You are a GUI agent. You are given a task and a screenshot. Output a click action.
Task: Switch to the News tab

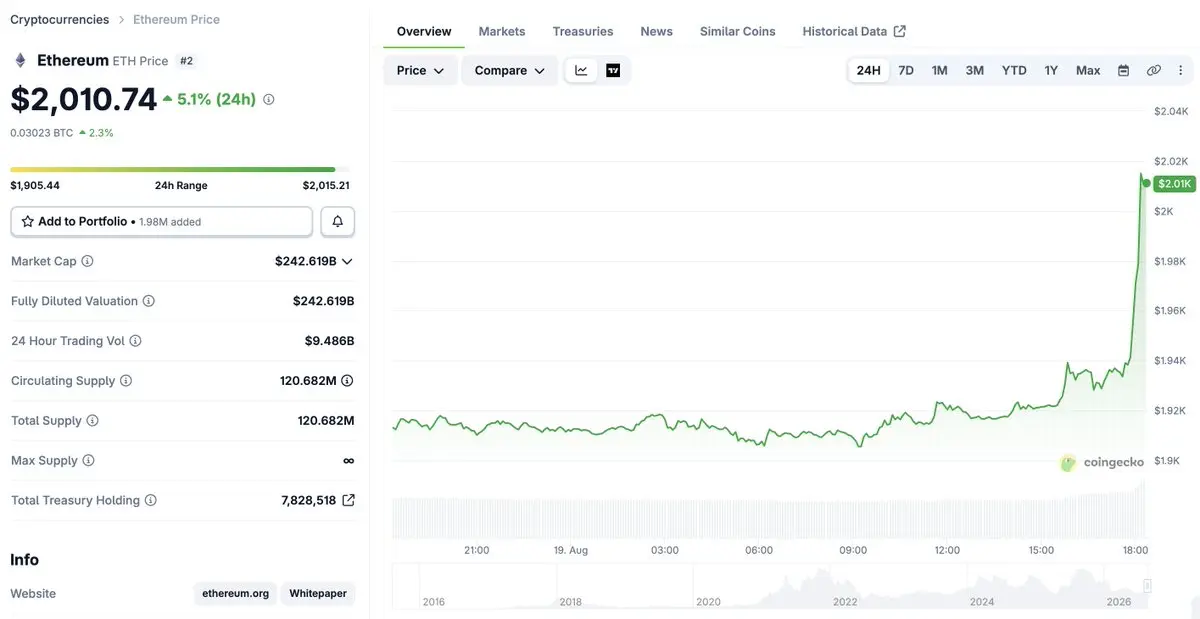tap(656, 31)
